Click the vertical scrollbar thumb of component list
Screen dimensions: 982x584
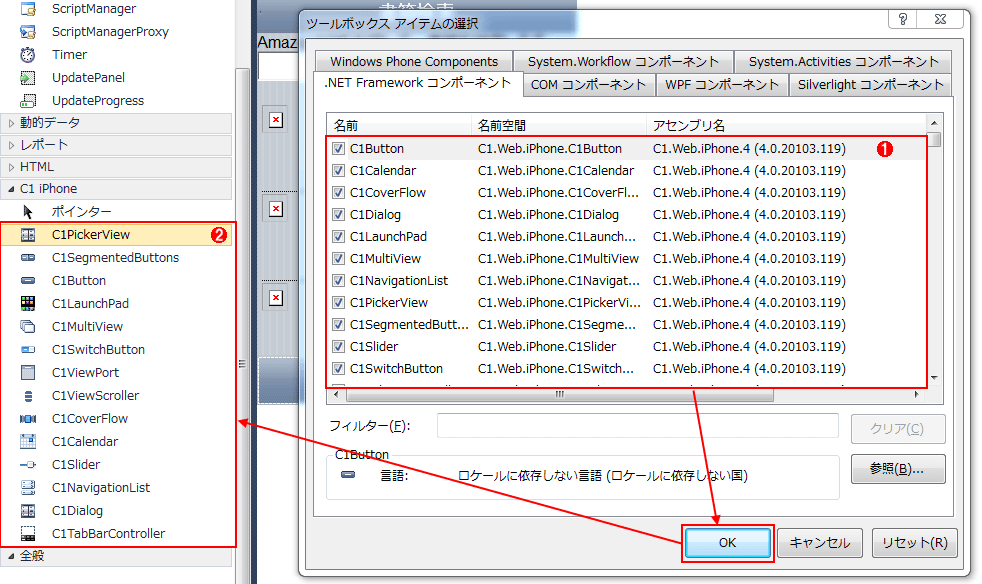point(934,139)
